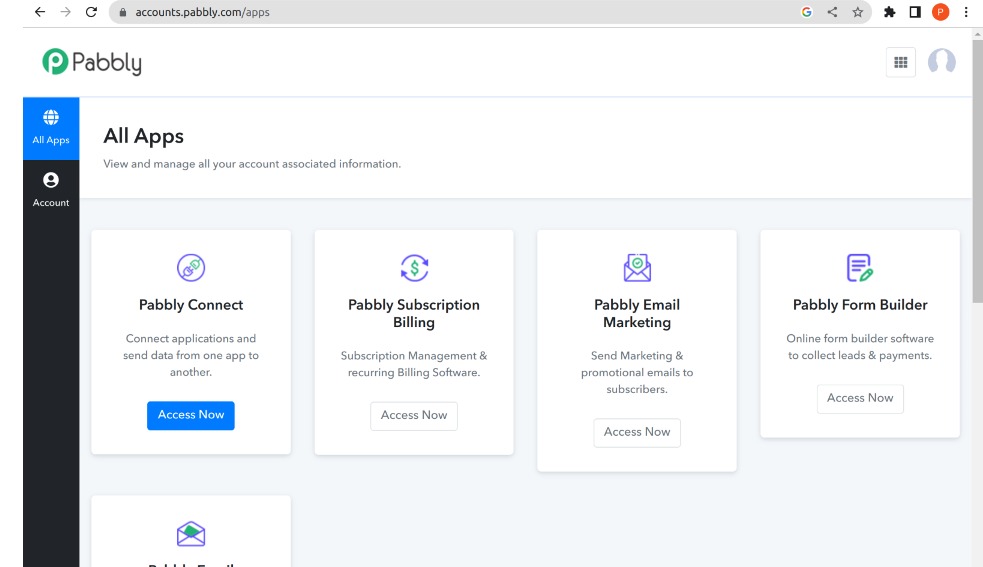Click the envelope icon on bottom card
This screenshot has width=983, height=567.
coord(191,534)
